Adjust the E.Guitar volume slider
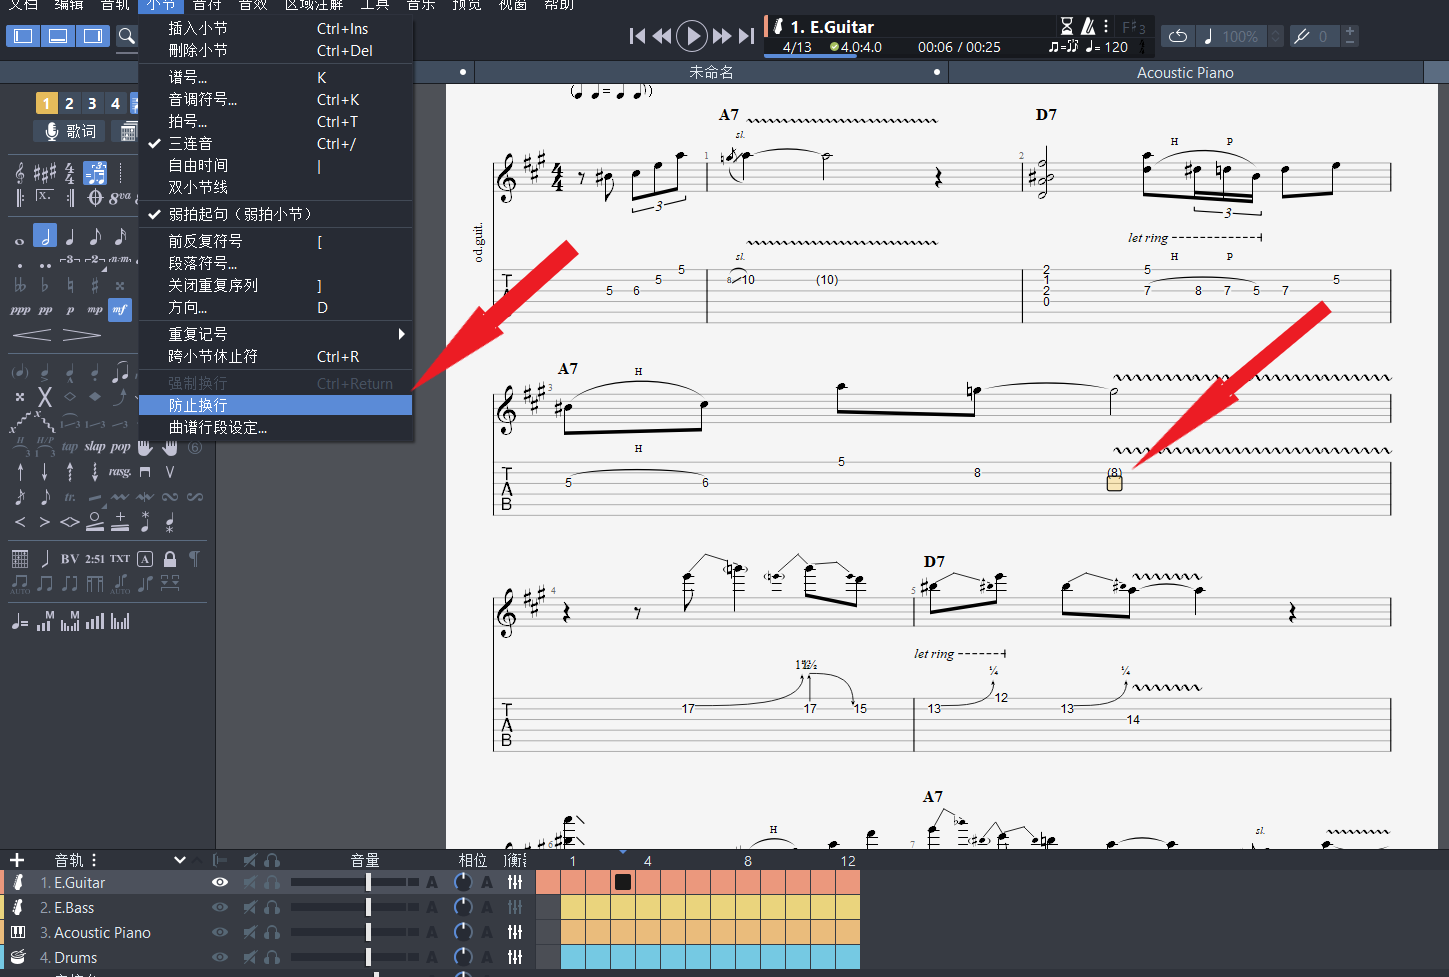 point(368,882)
